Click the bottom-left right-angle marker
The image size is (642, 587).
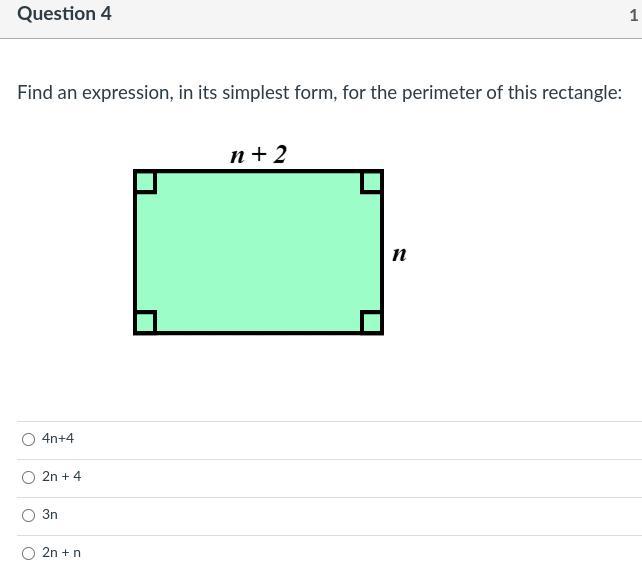(146, 321)
